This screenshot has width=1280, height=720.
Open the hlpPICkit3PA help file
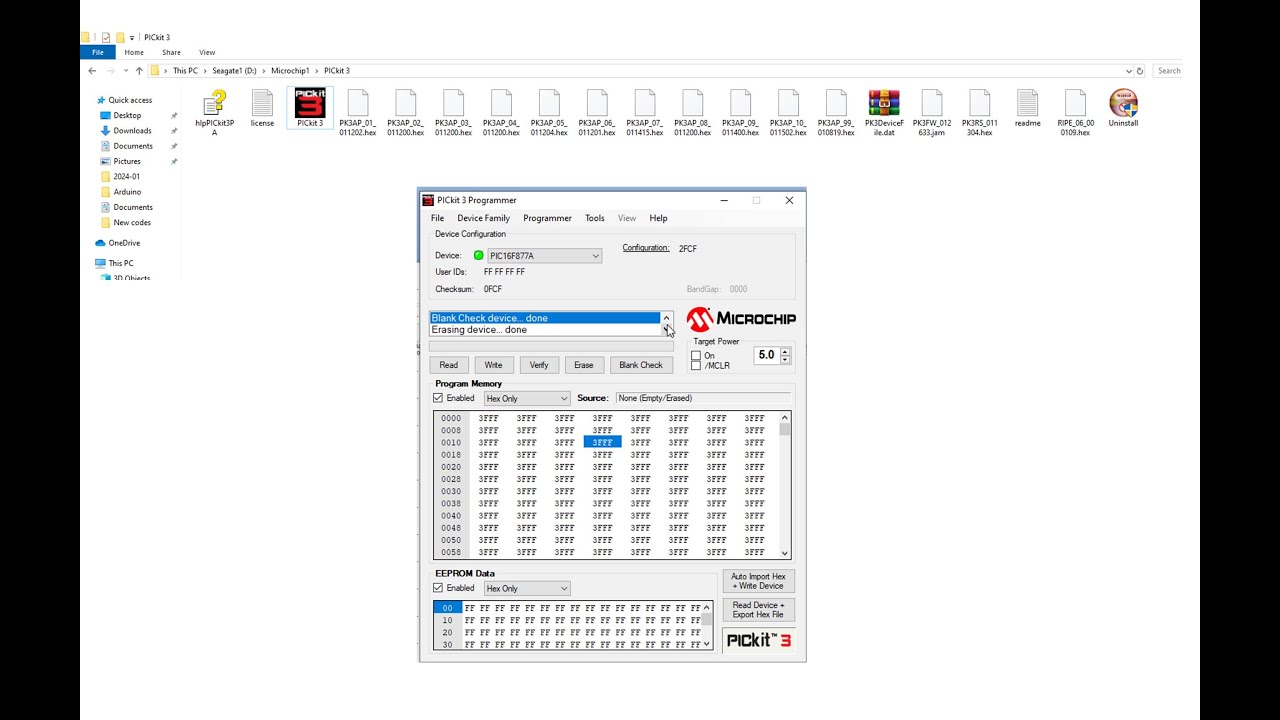pos(214,113)
